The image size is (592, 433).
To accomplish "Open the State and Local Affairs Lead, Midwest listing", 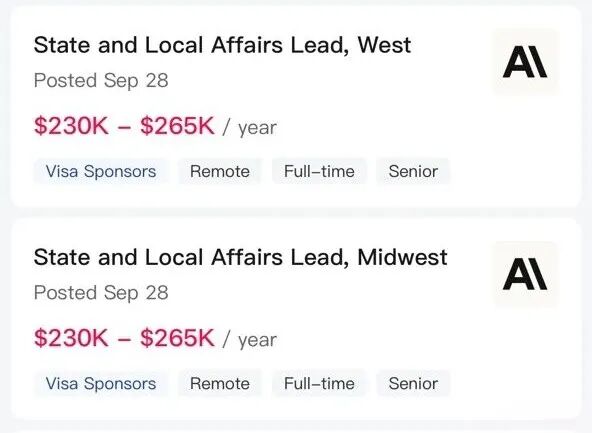I will [x=240, y=257].
